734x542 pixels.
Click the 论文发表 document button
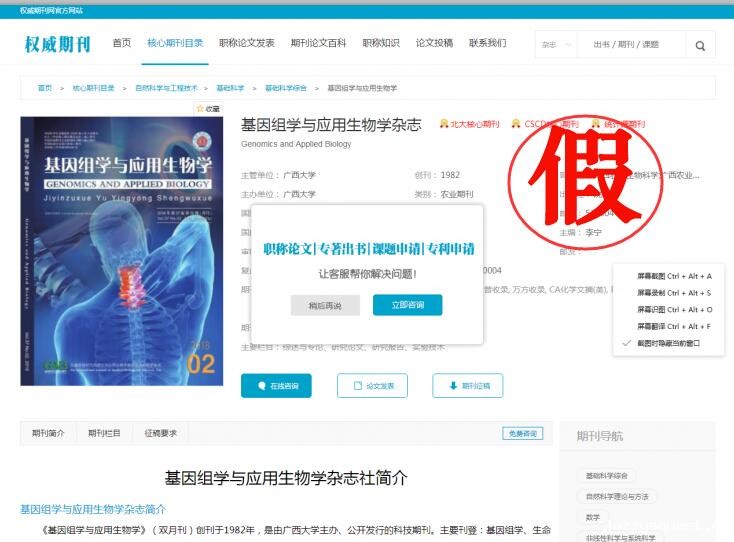point(372,385)
